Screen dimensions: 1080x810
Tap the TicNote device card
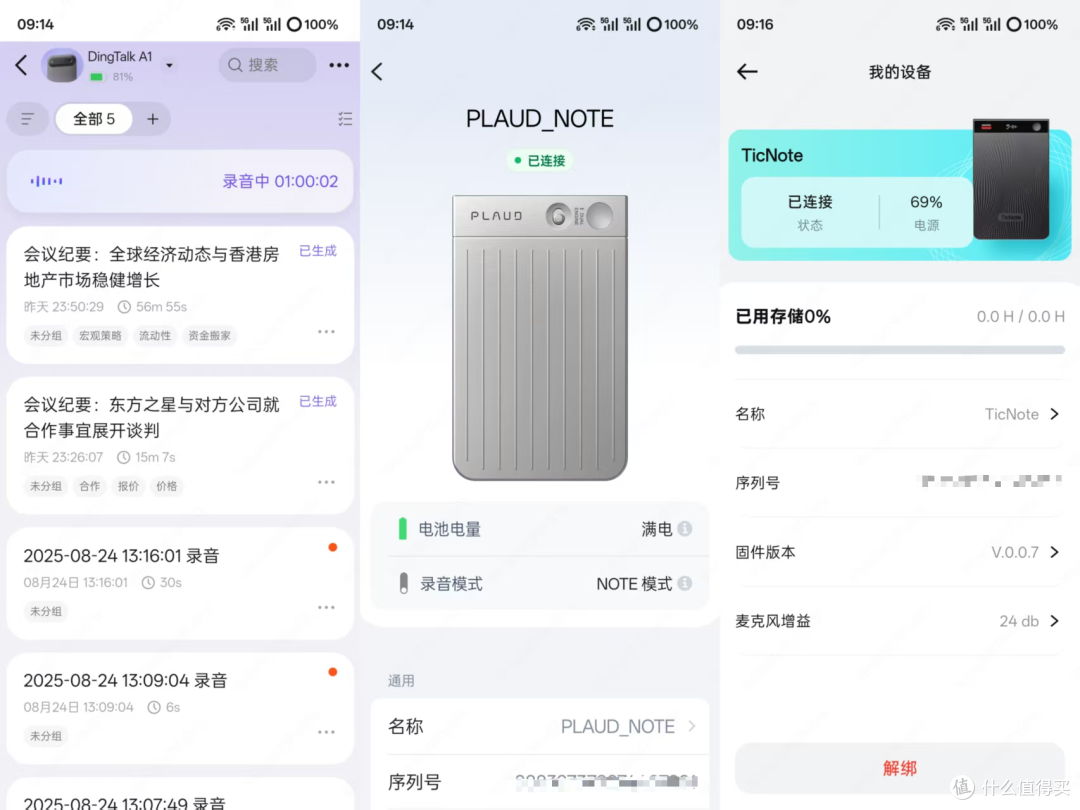pyautogui.click(x=900, y=195)
